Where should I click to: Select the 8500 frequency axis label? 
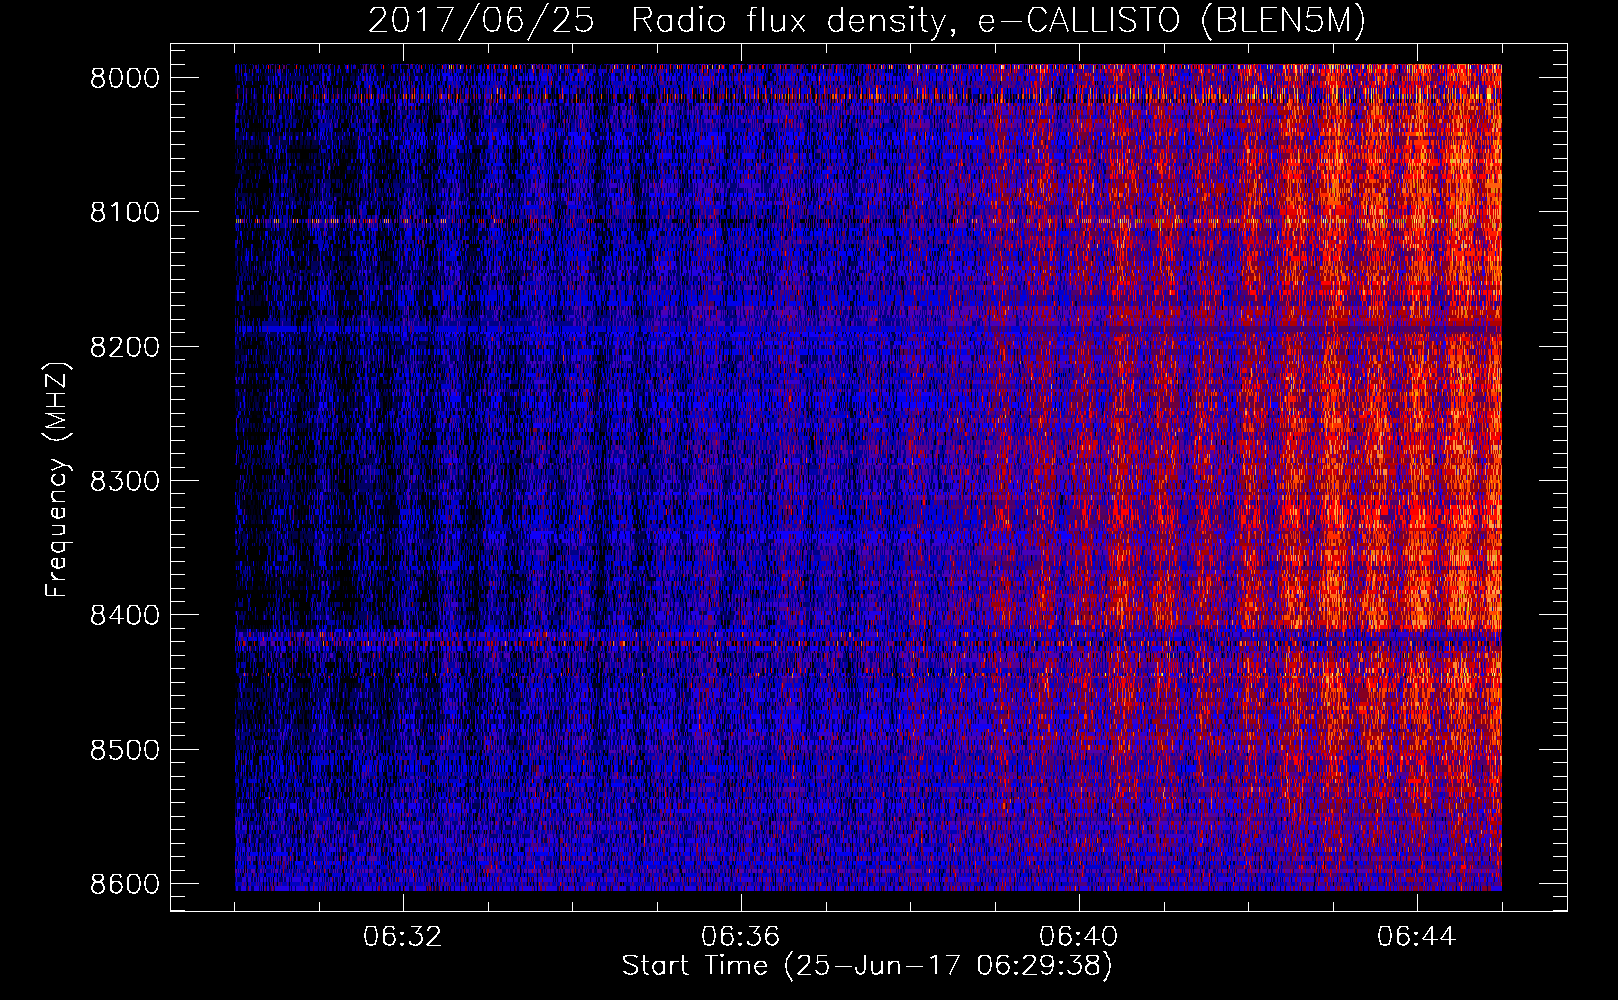[125, 750]
